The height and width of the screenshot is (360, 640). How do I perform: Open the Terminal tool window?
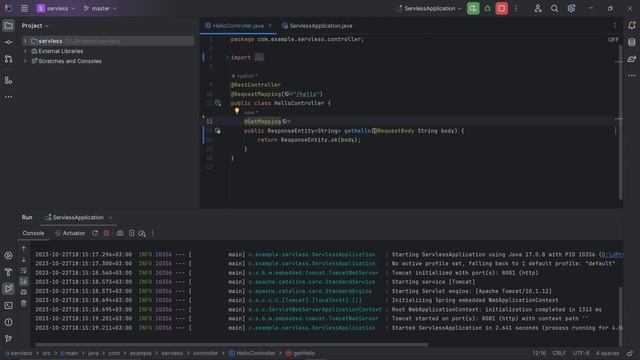pos(8,306)
